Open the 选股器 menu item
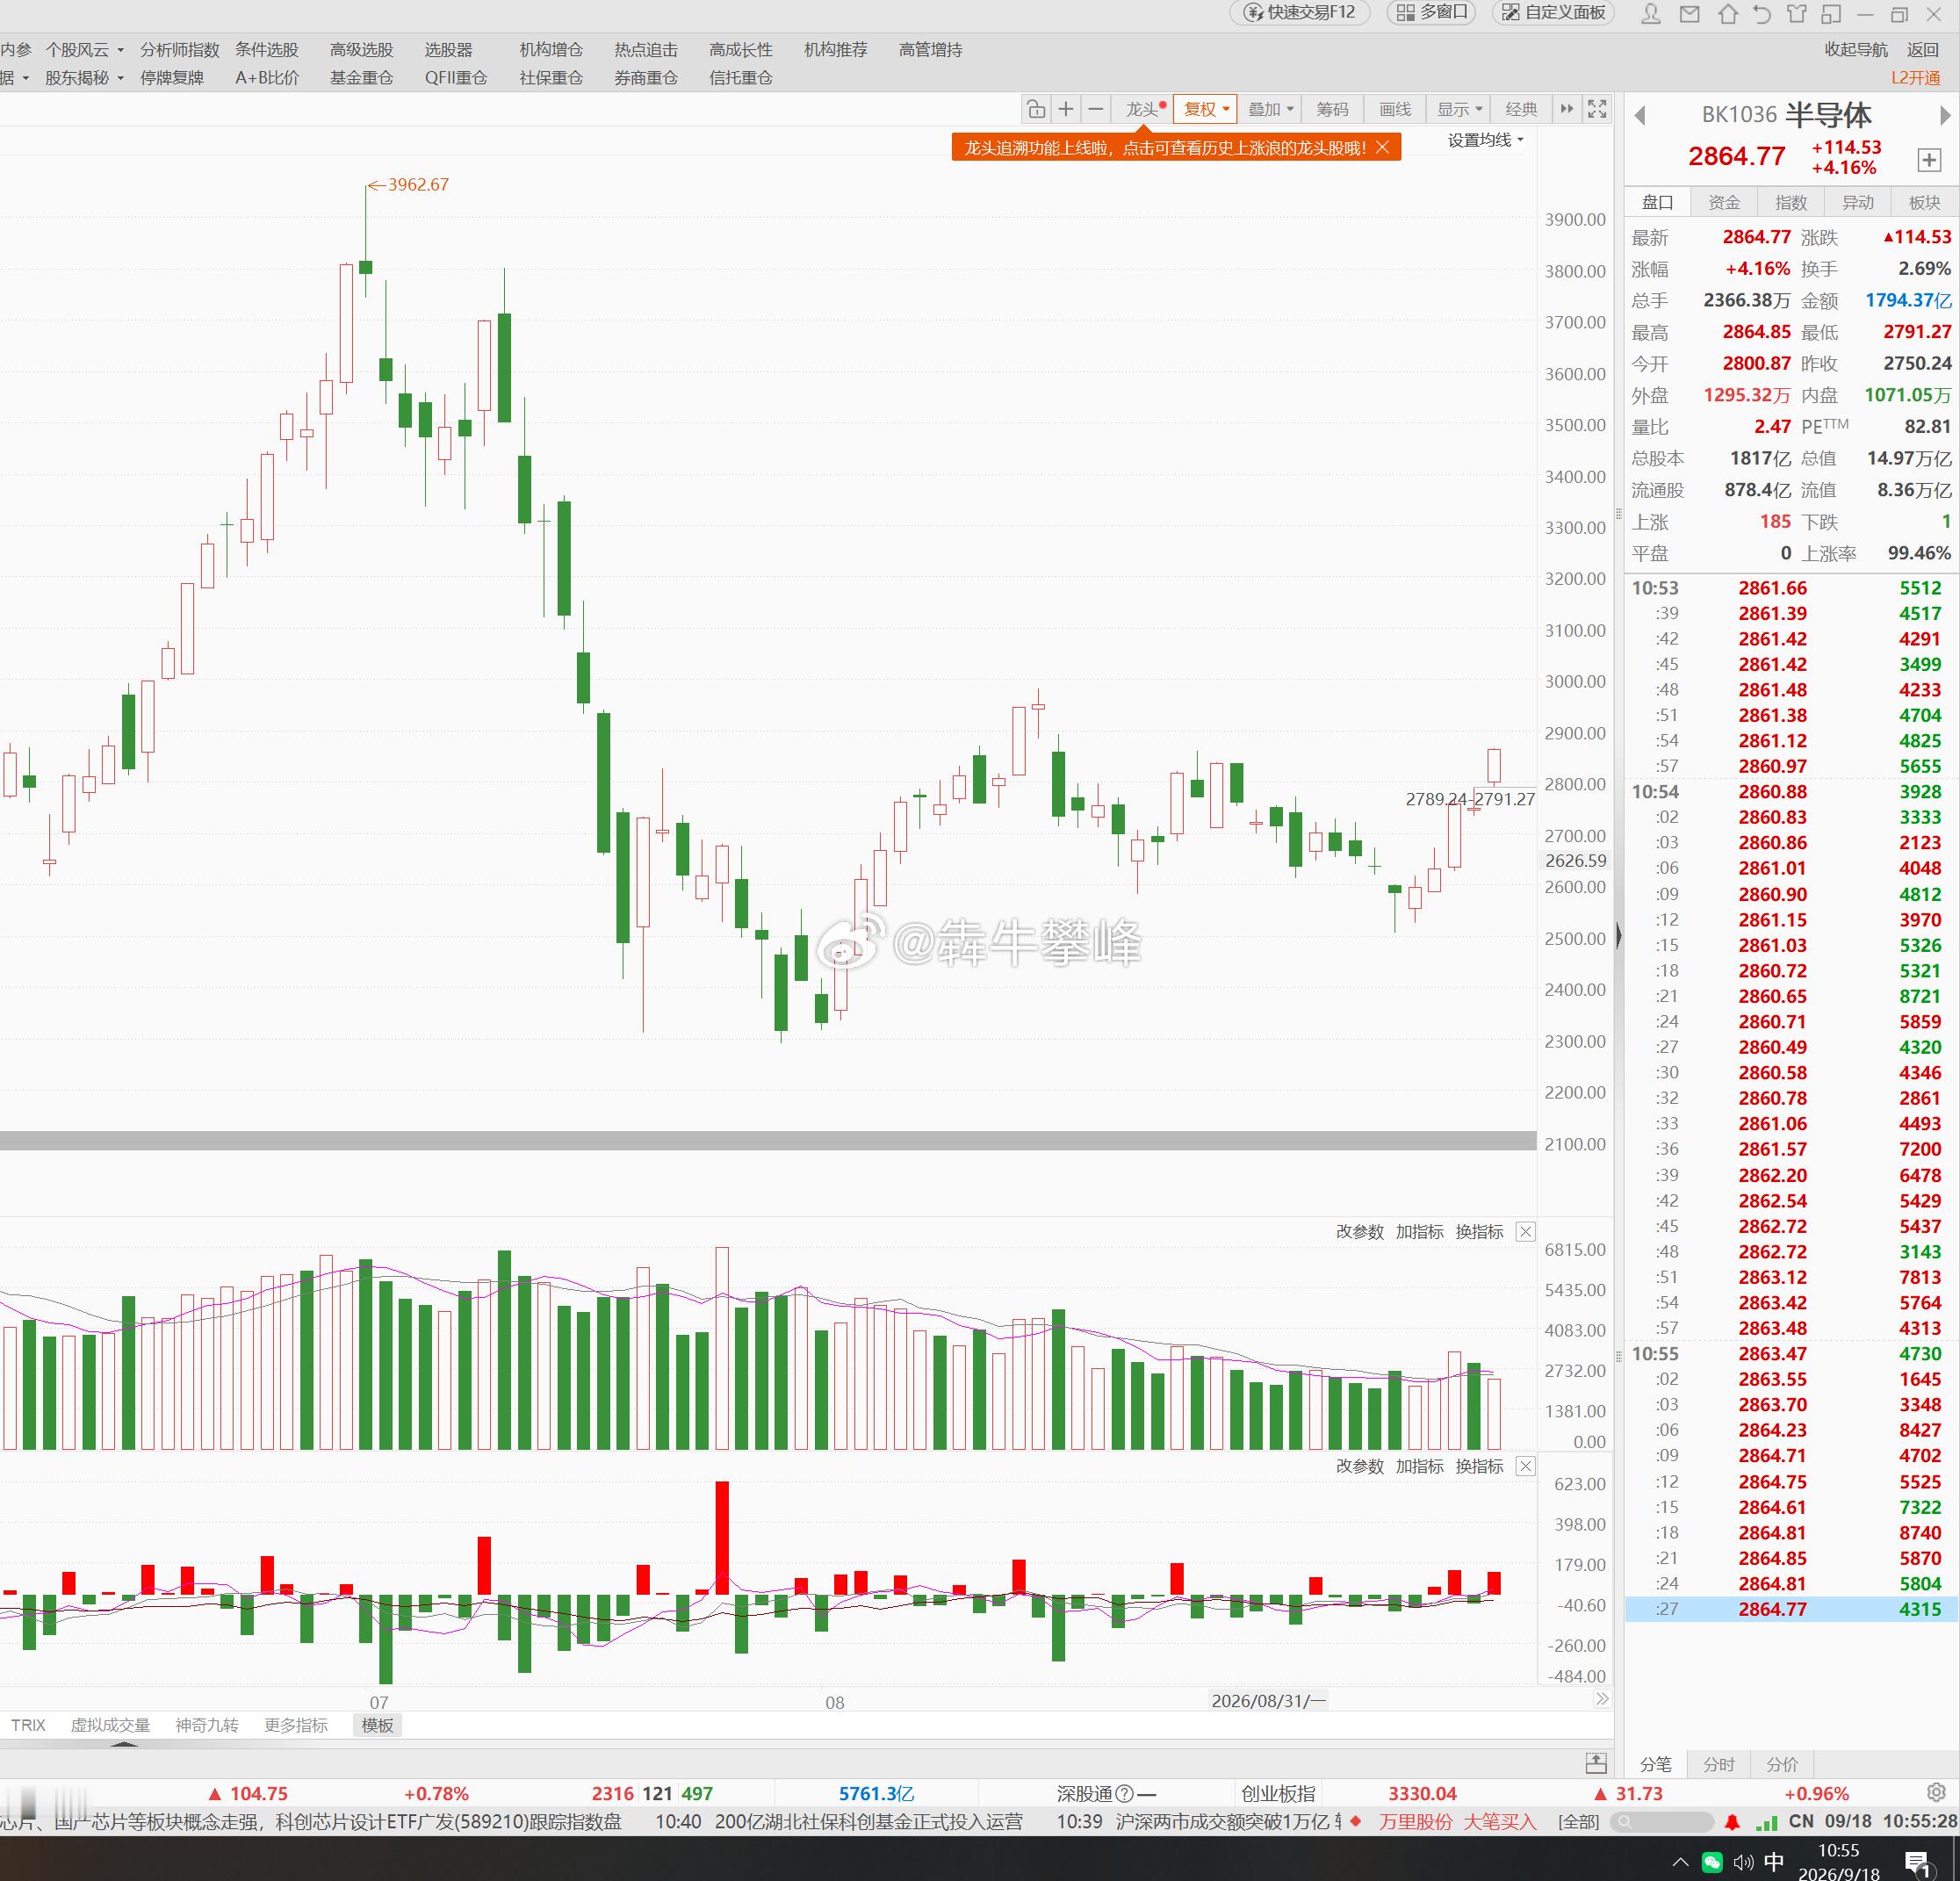The width and height of the screenshot is (1960, 1881). [449, 50]
